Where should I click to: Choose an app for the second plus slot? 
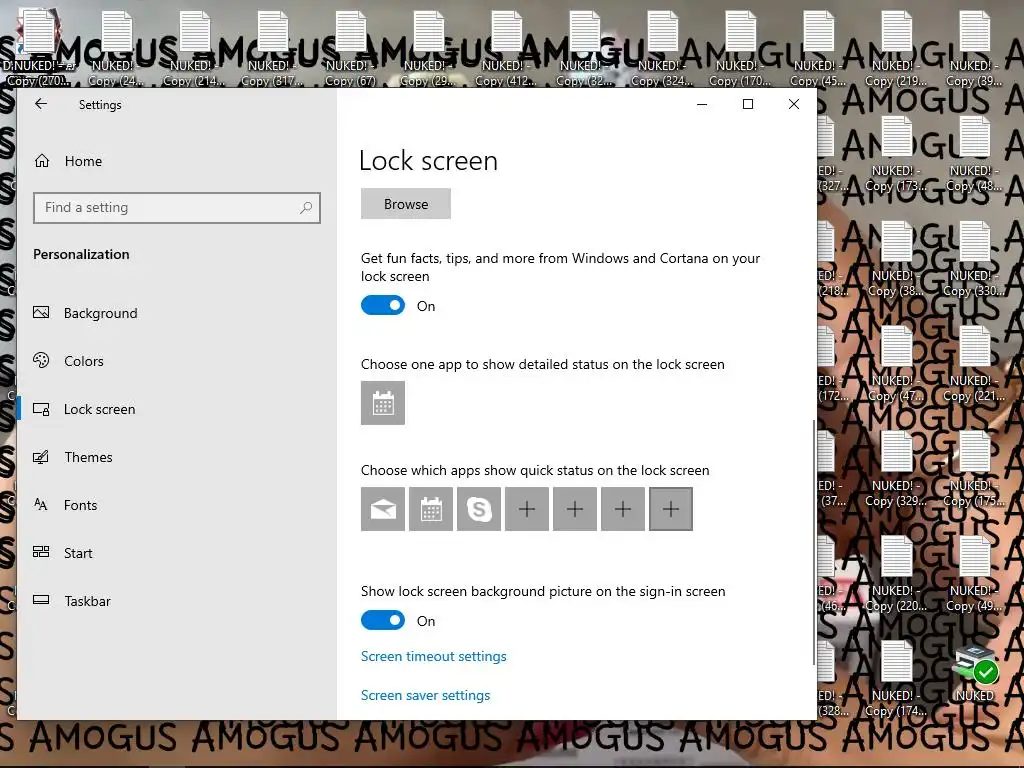(575, 509)
